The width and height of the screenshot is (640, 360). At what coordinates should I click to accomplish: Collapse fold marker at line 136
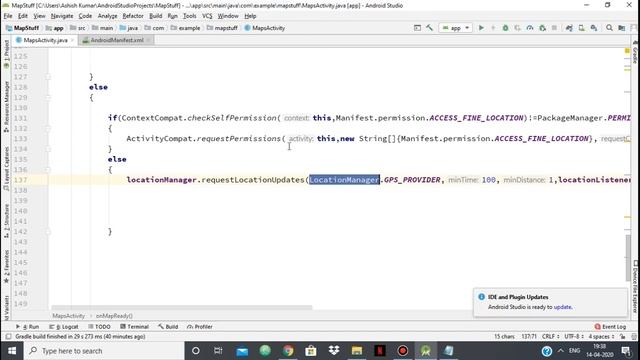point(48,170)
